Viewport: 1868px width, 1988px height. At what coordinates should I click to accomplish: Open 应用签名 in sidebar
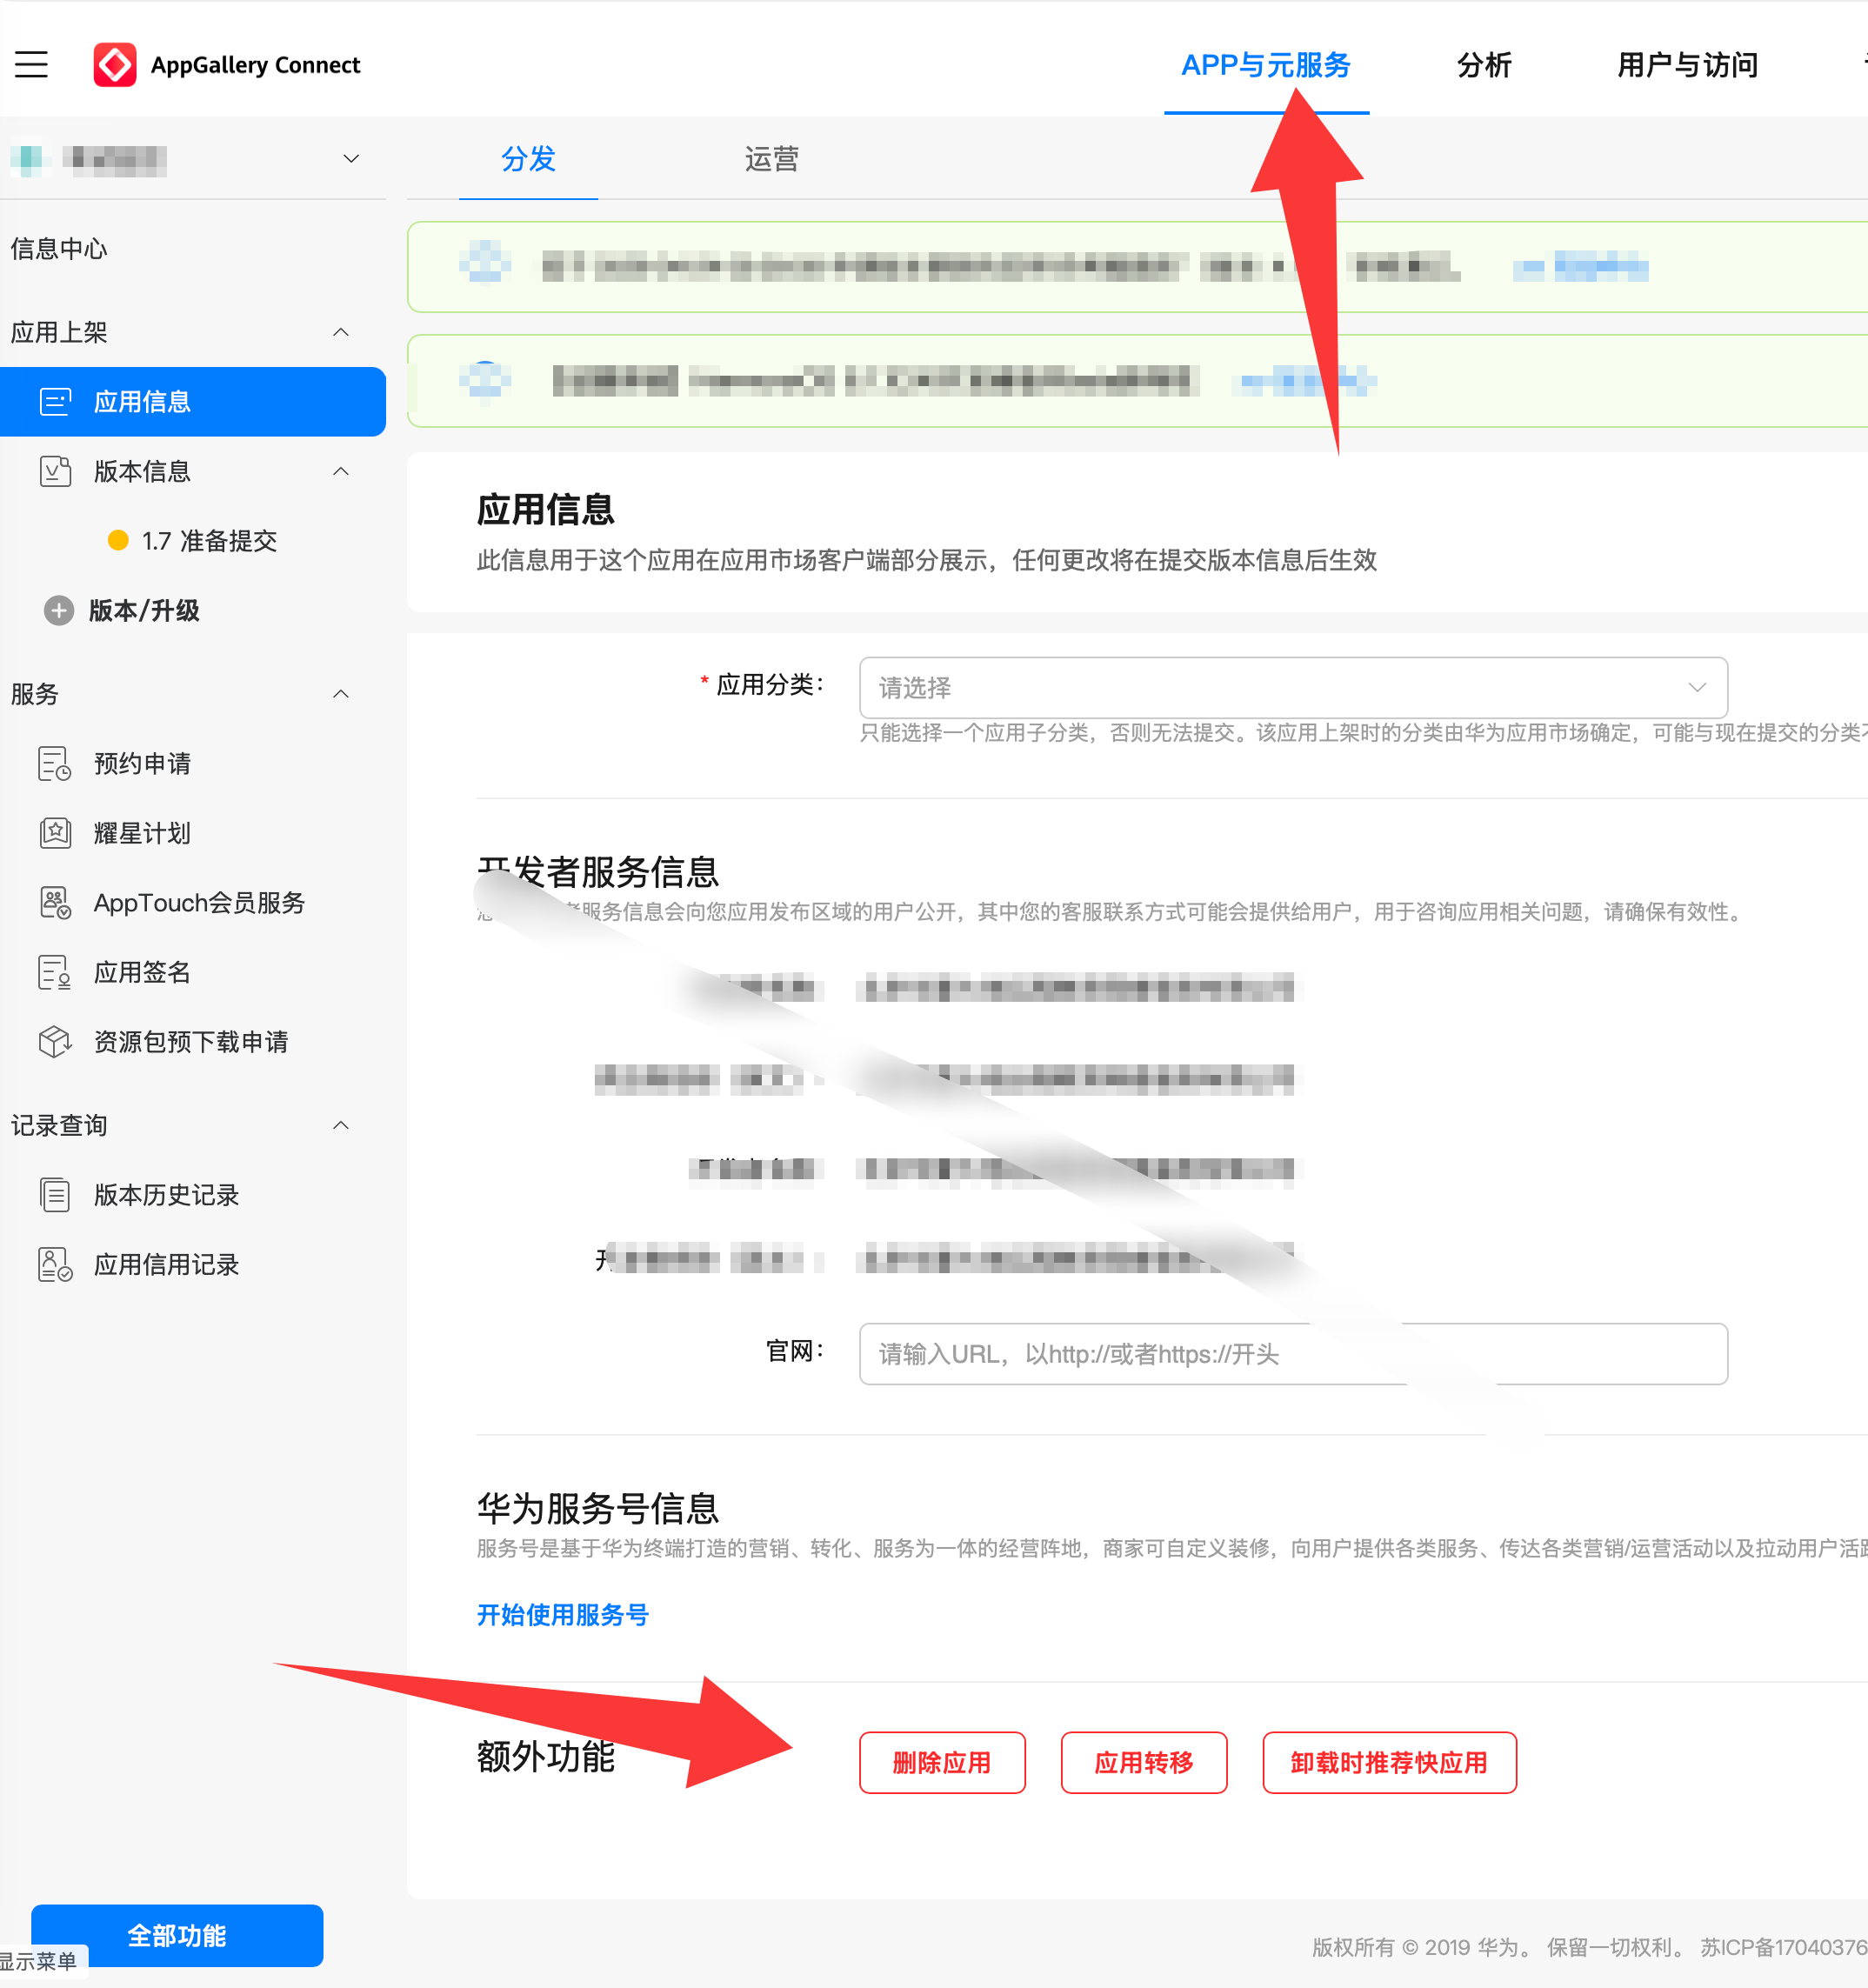(142, 972)
